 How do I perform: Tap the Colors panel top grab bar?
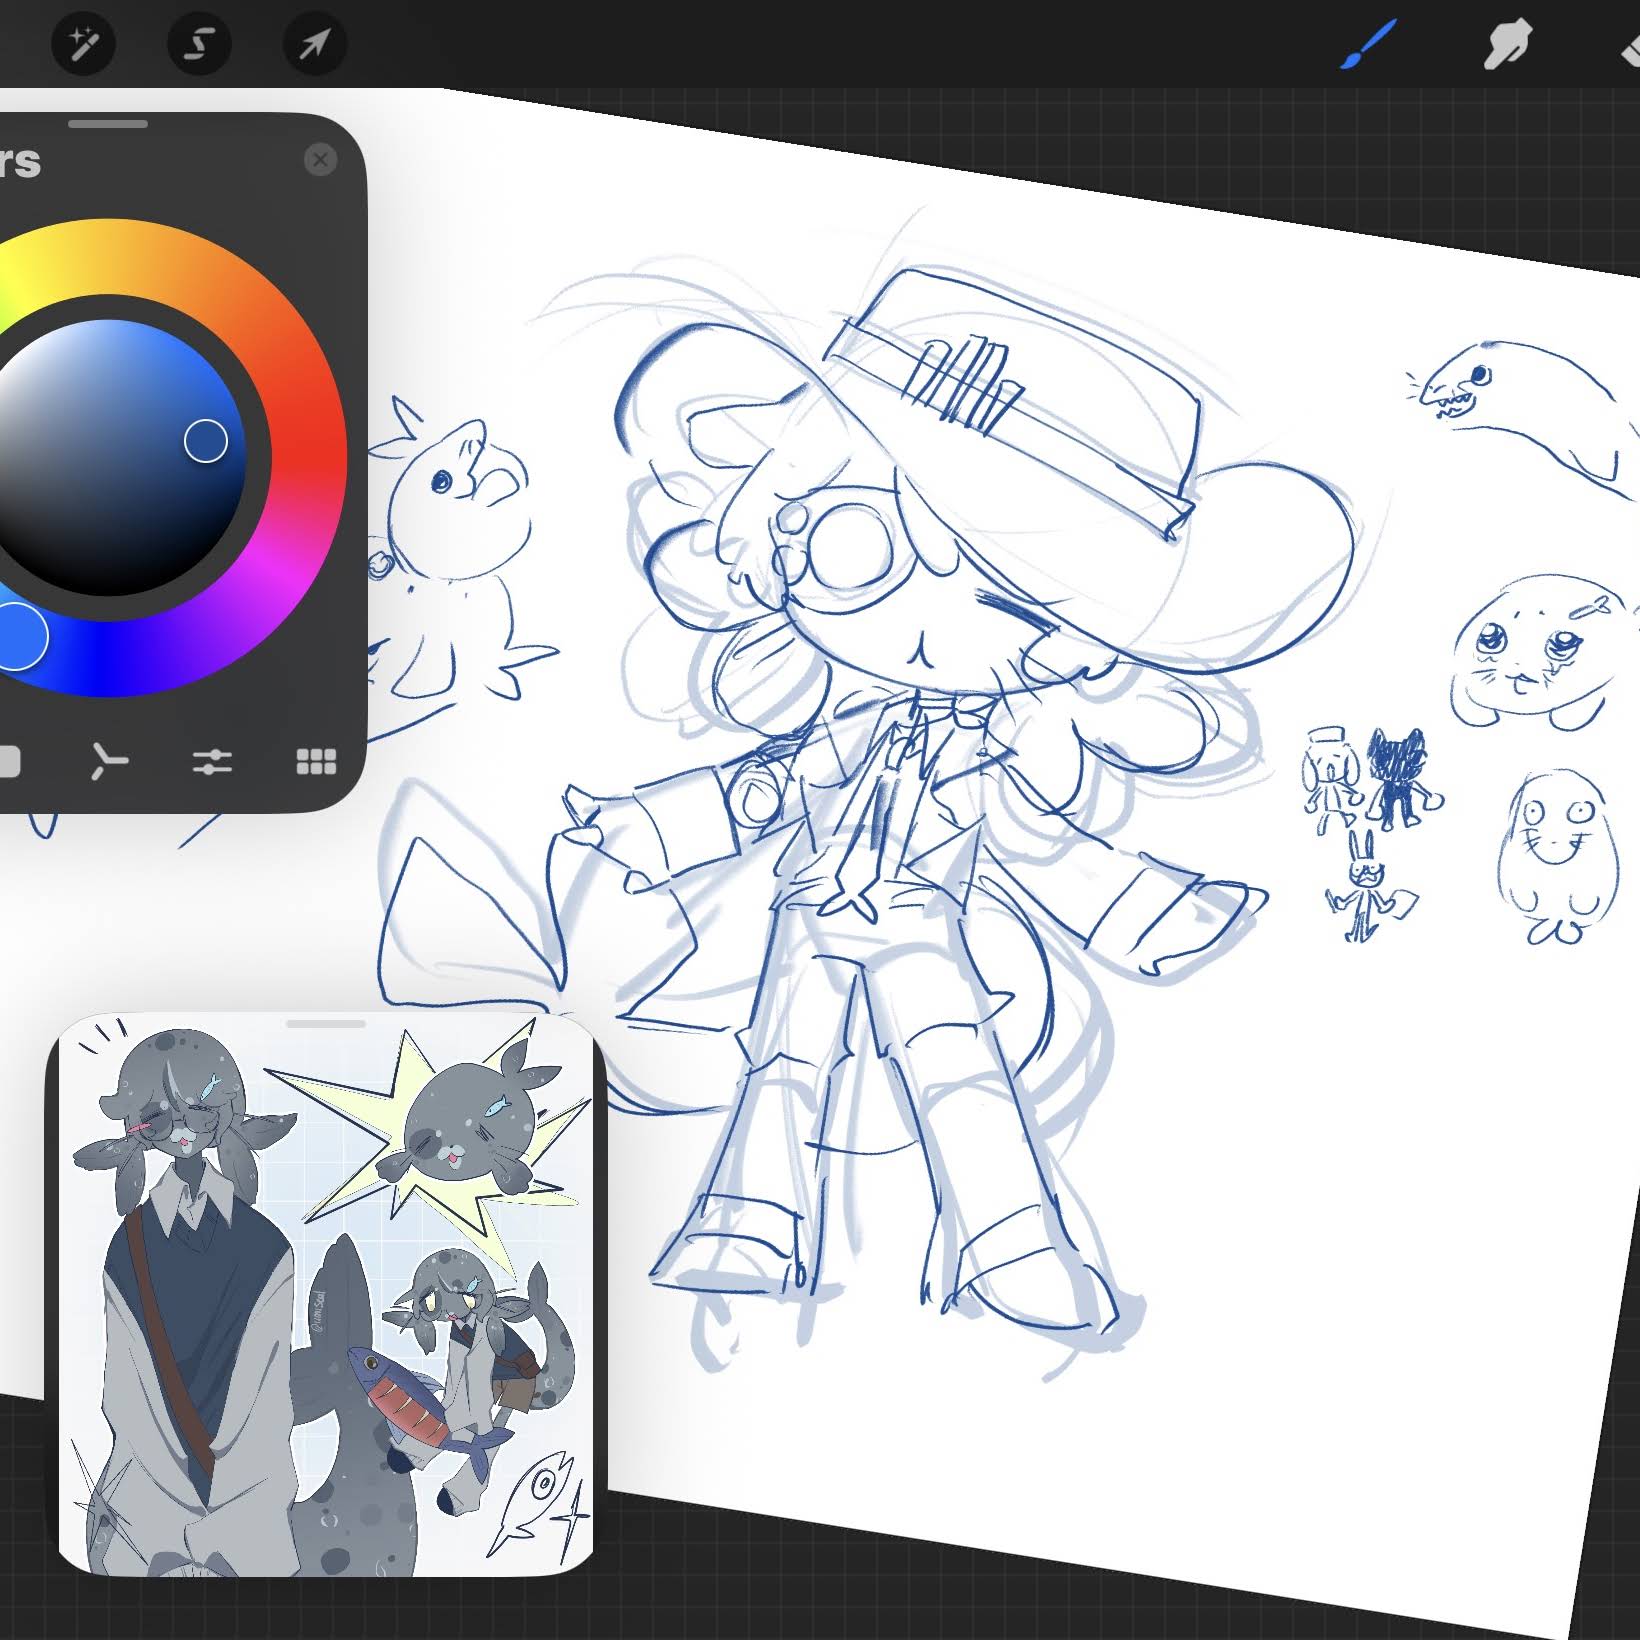(108, 124)
